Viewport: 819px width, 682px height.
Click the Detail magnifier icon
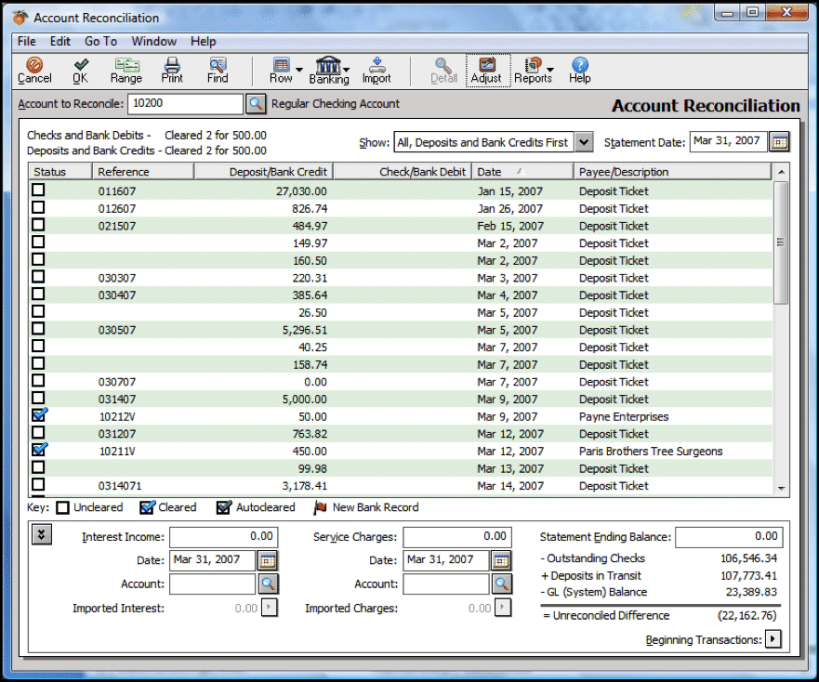(443, 70)
